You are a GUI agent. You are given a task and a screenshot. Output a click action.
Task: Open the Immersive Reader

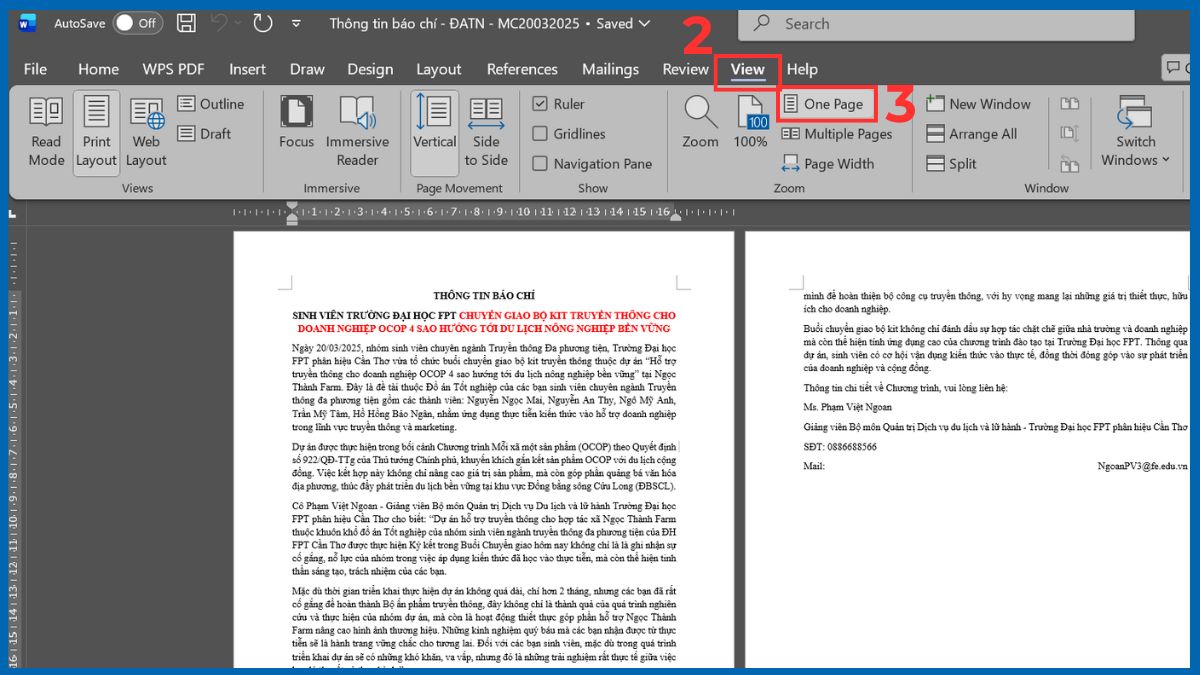(357, 130)
